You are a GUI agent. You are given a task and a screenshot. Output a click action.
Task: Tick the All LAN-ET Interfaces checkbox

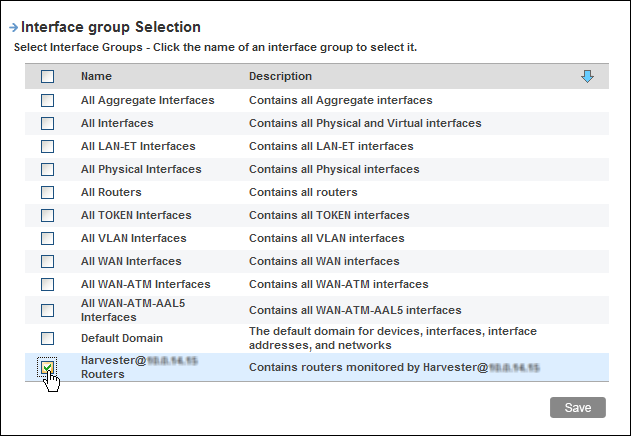(48, 147)
